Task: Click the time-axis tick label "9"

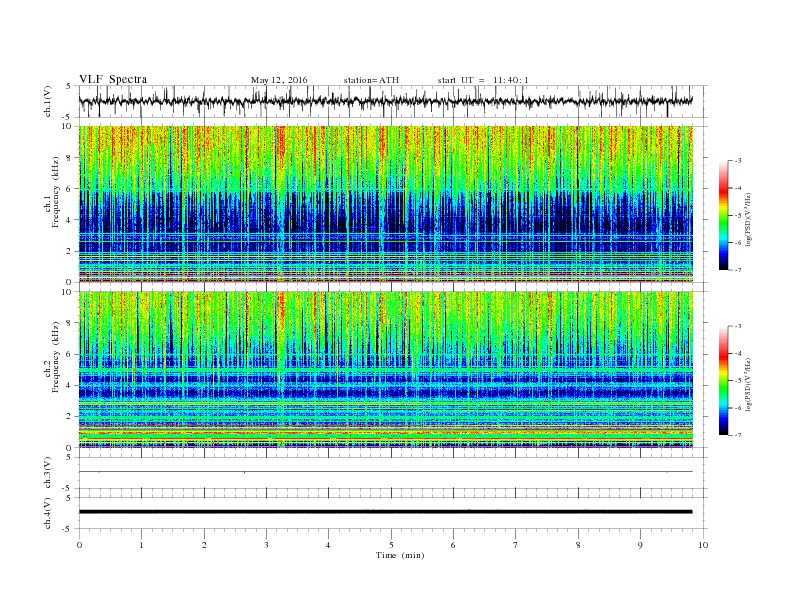Action: 640,545
